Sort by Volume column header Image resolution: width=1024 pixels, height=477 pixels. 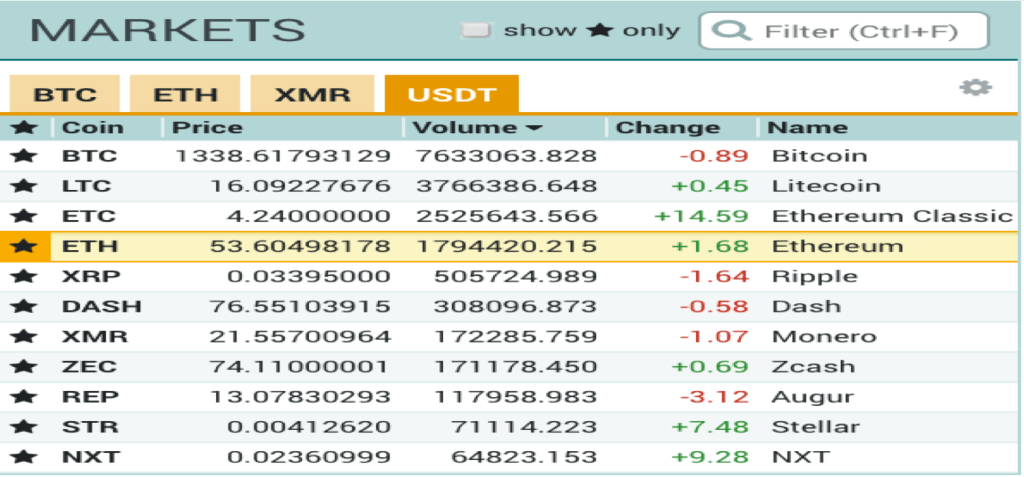coord(477,127)
